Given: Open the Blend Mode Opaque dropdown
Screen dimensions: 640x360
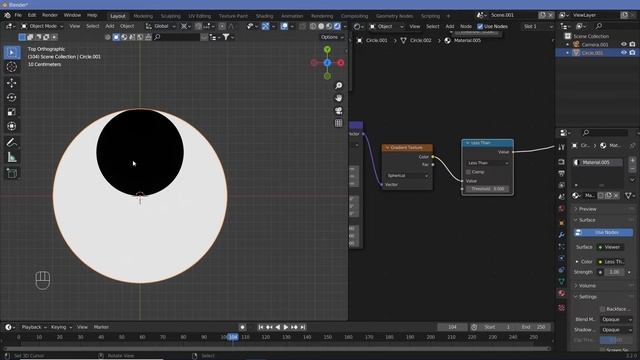Looking at the screenshot, I should click(x=616, y=320).
